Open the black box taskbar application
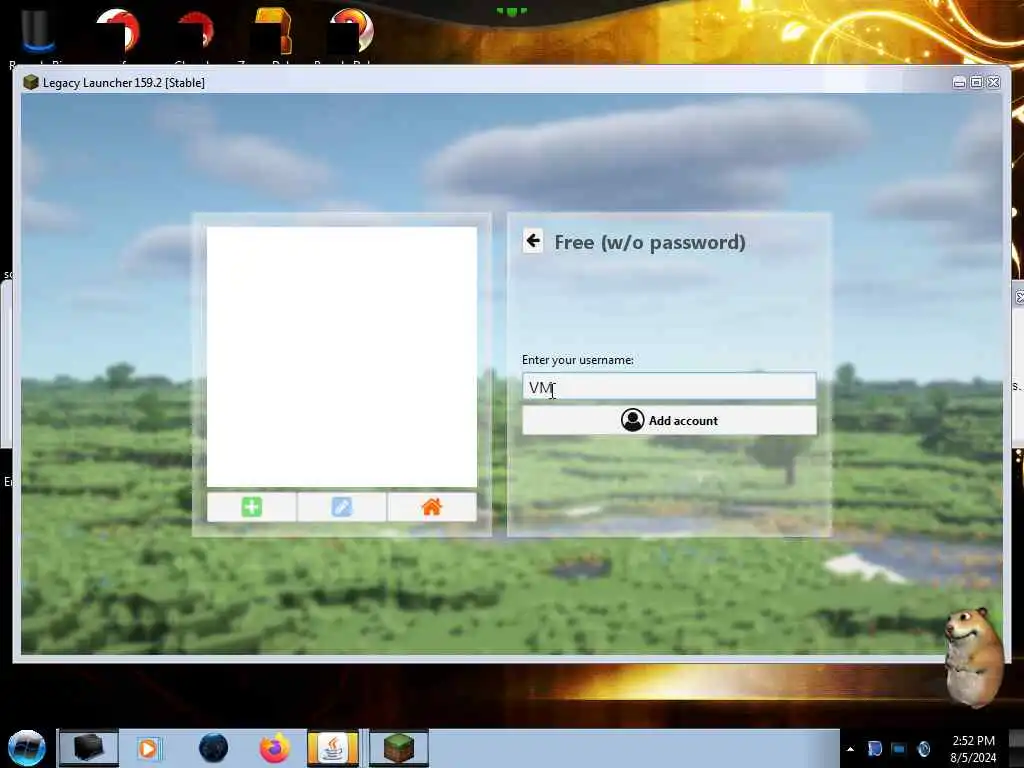This screenshot has height=768, width=1024. coord(88,748)
